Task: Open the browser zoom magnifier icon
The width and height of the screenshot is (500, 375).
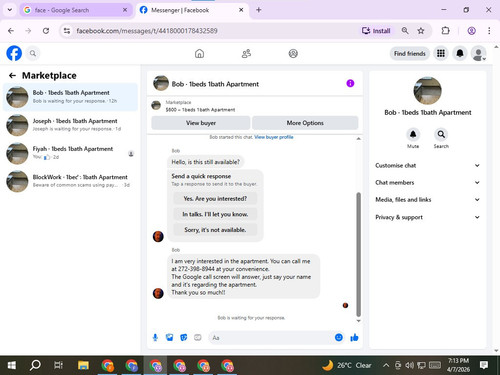Action: 405,31
